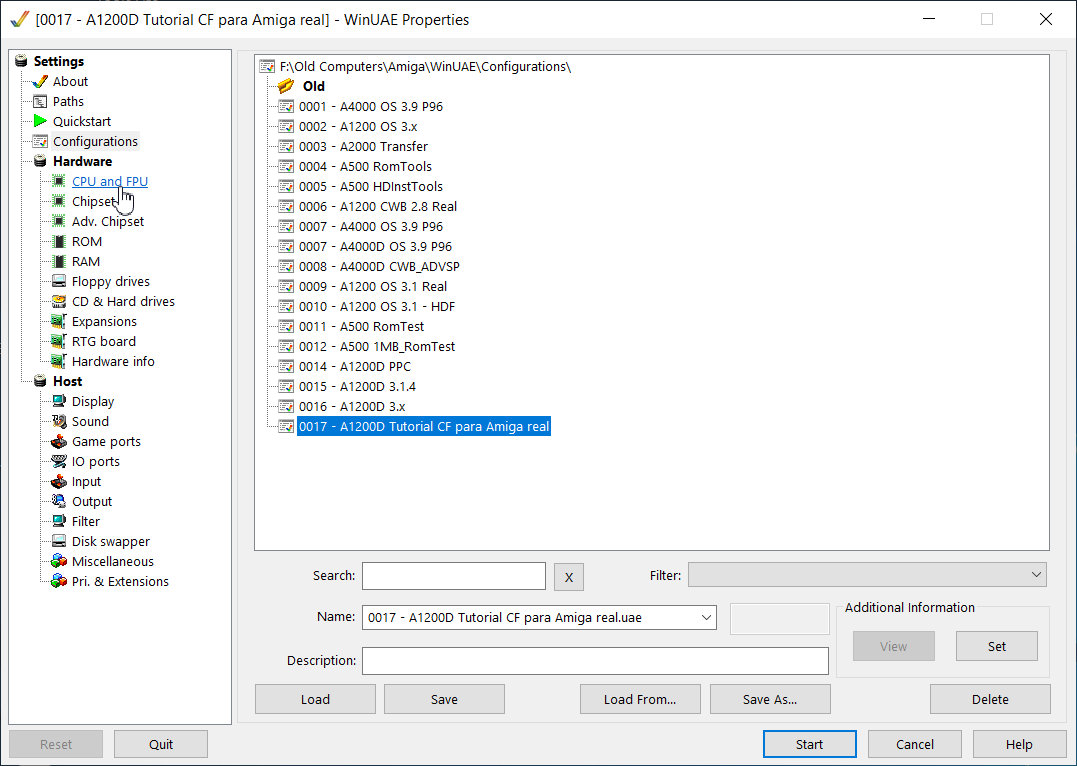Image resolution: width=1077 pixels, height=766 pixels.
Task: Expand the Name combo box arrow
Action: click(x=706, y=617)
